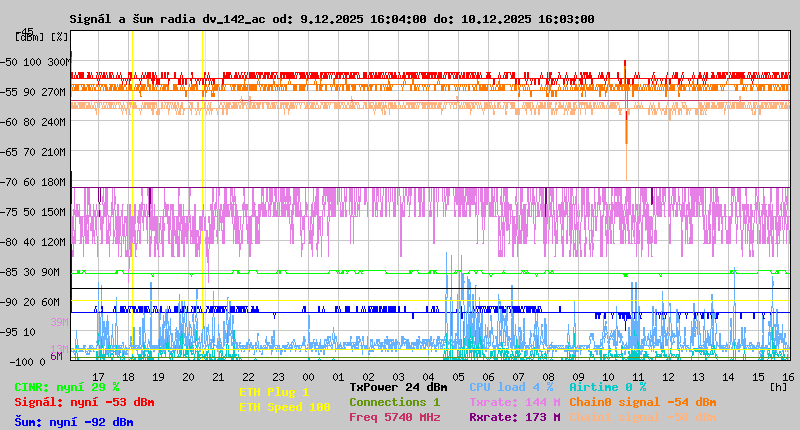Click hour label "11" on the time axis

[639, 377]
